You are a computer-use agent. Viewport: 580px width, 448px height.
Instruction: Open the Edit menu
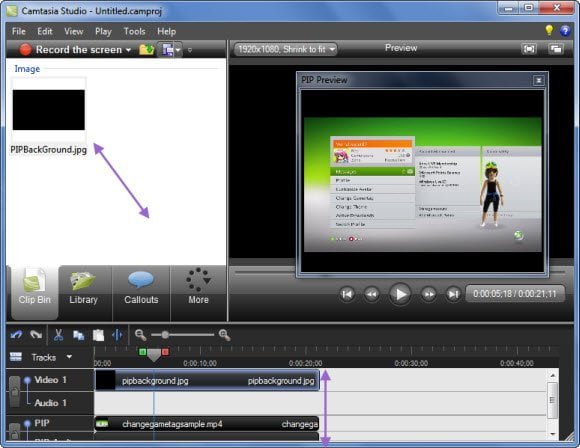coord(44,31)
